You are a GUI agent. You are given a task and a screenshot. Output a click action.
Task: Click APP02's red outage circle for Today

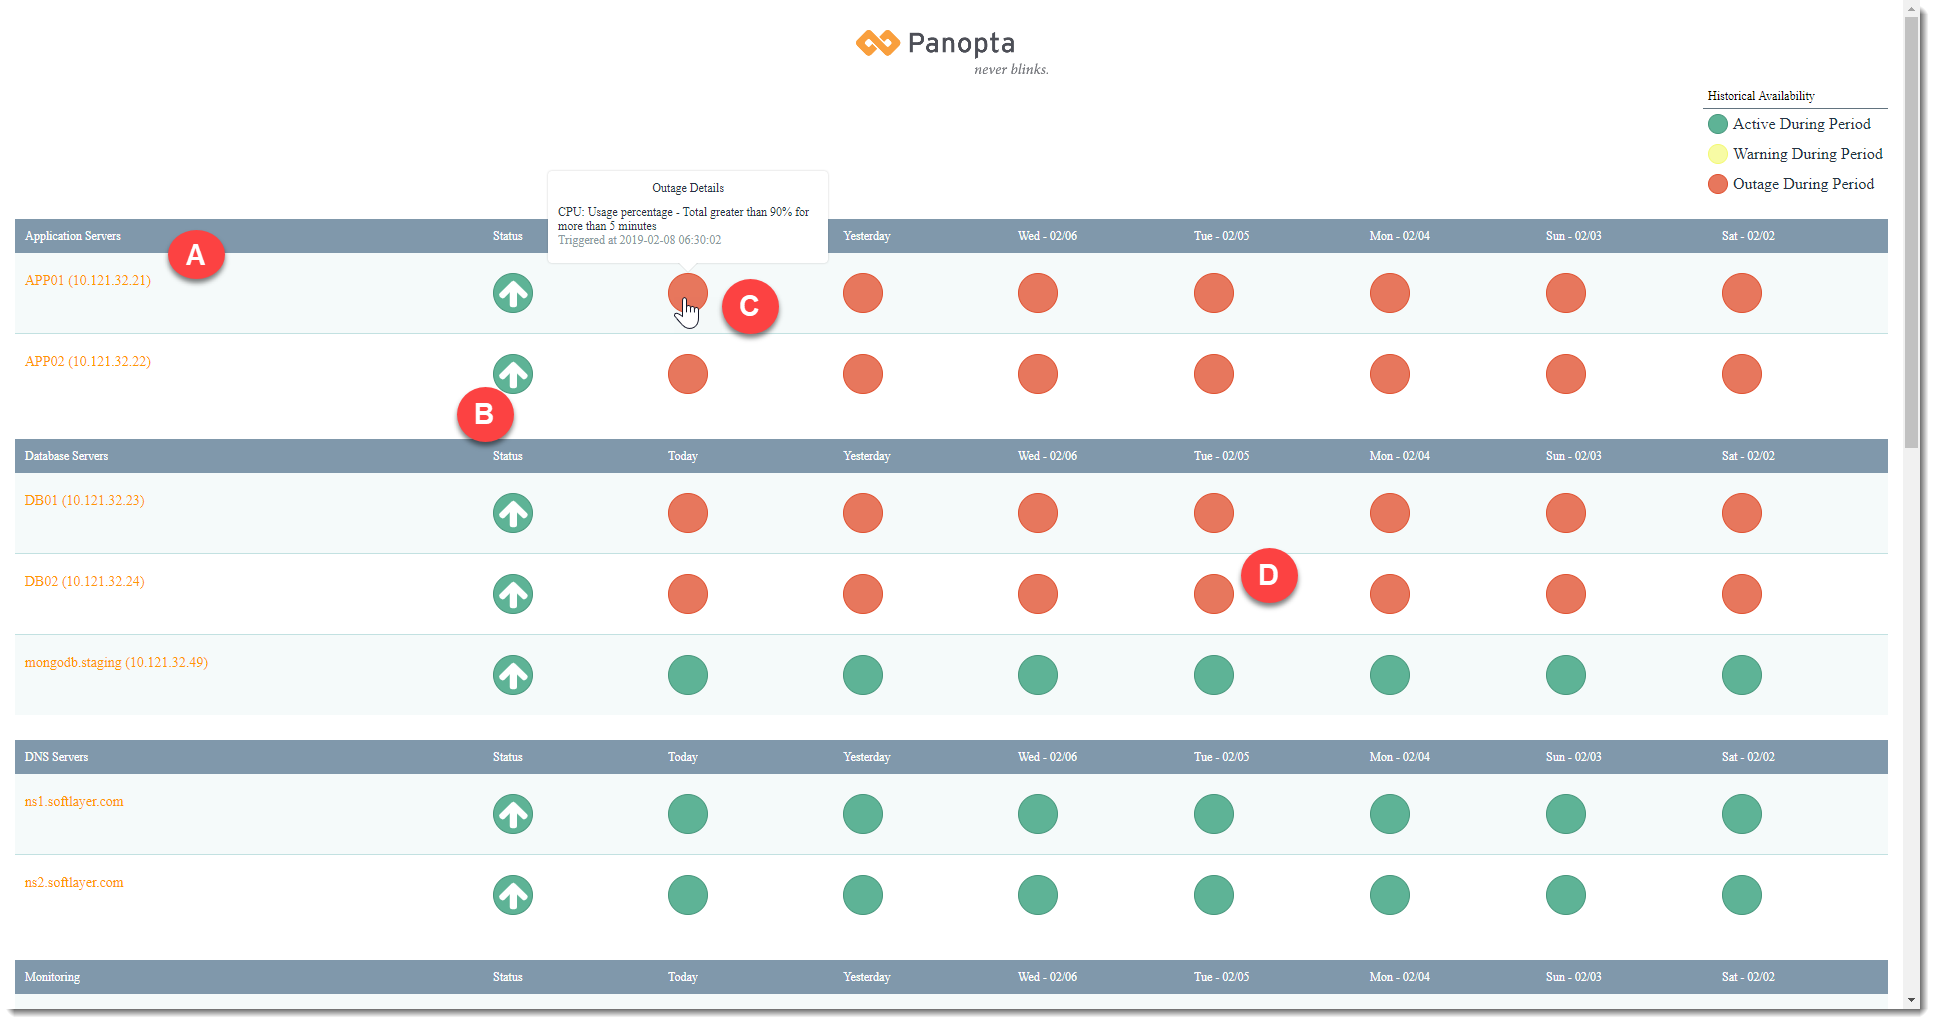(x=688, y=374)
